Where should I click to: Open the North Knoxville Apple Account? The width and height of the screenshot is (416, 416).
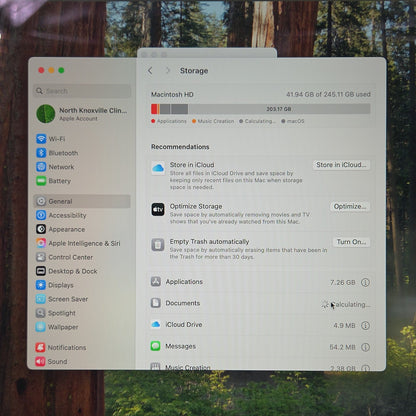pos(82,114)
